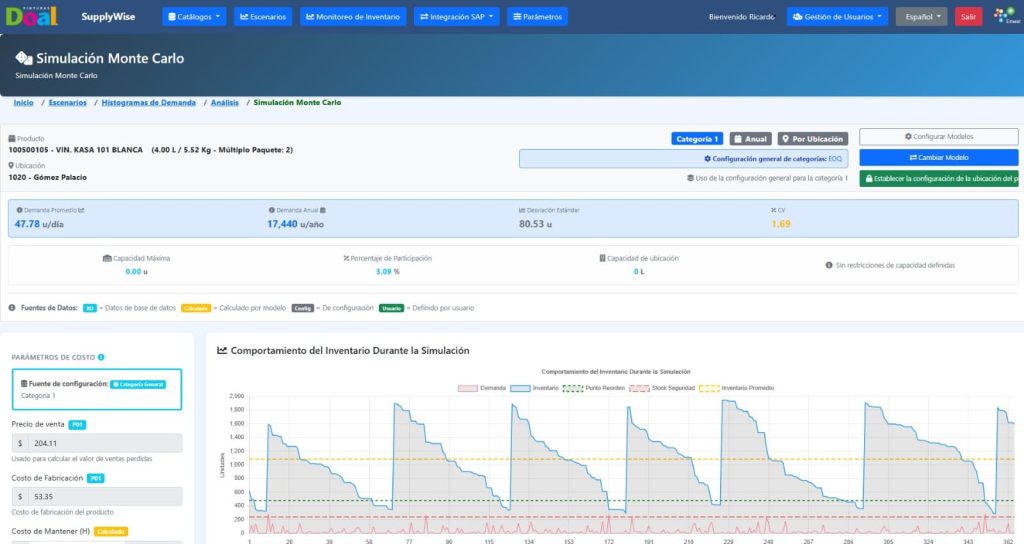Click the Eriwal logo icon in top corner
The height and width of the screenshot is (544, 1024).
click(x=1004, y=17)
